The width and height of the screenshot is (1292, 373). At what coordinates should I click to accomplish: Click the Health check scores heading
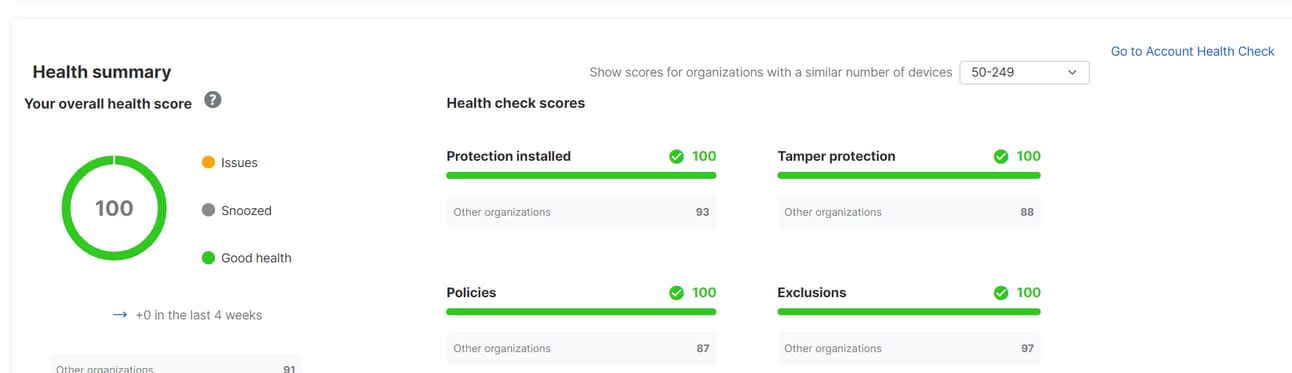(x=515, y=103)
